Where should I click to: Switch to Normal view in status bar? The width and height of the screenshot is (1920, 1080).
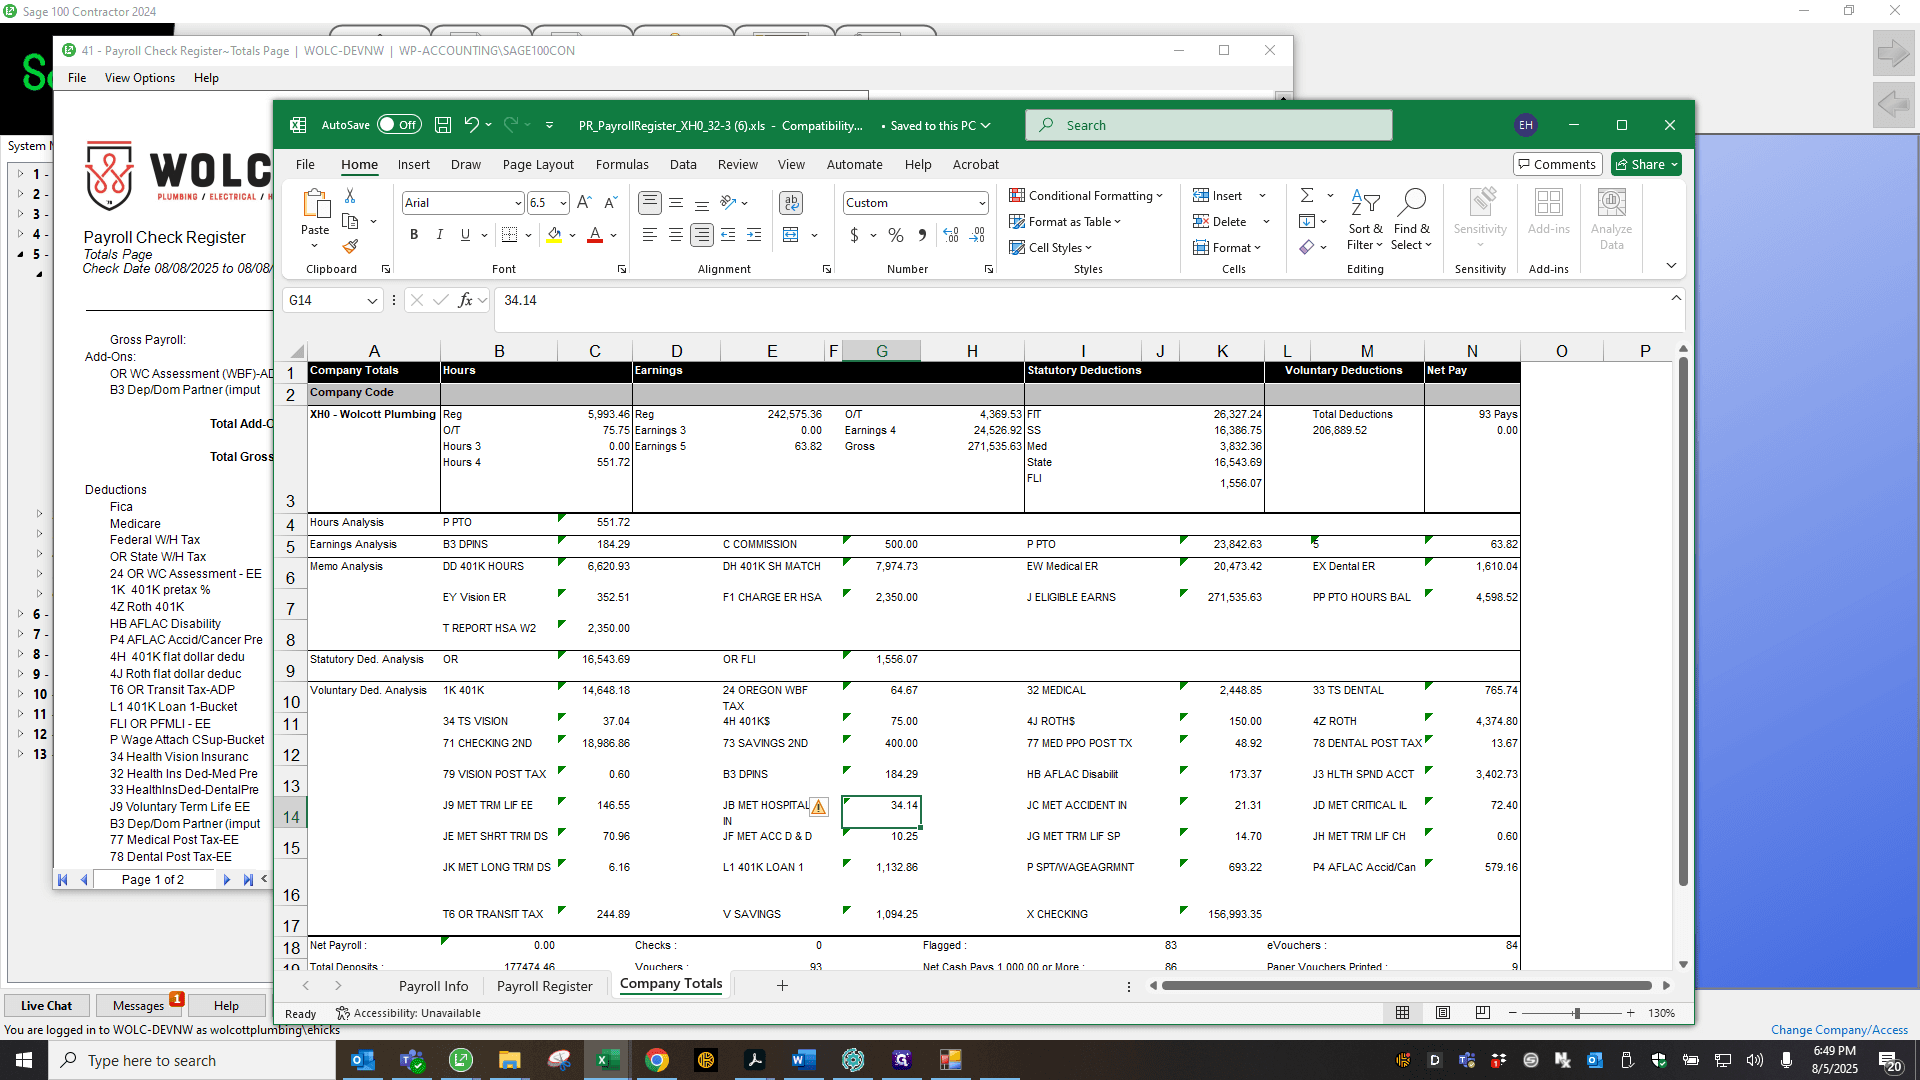click(x=1403, y=1013)
